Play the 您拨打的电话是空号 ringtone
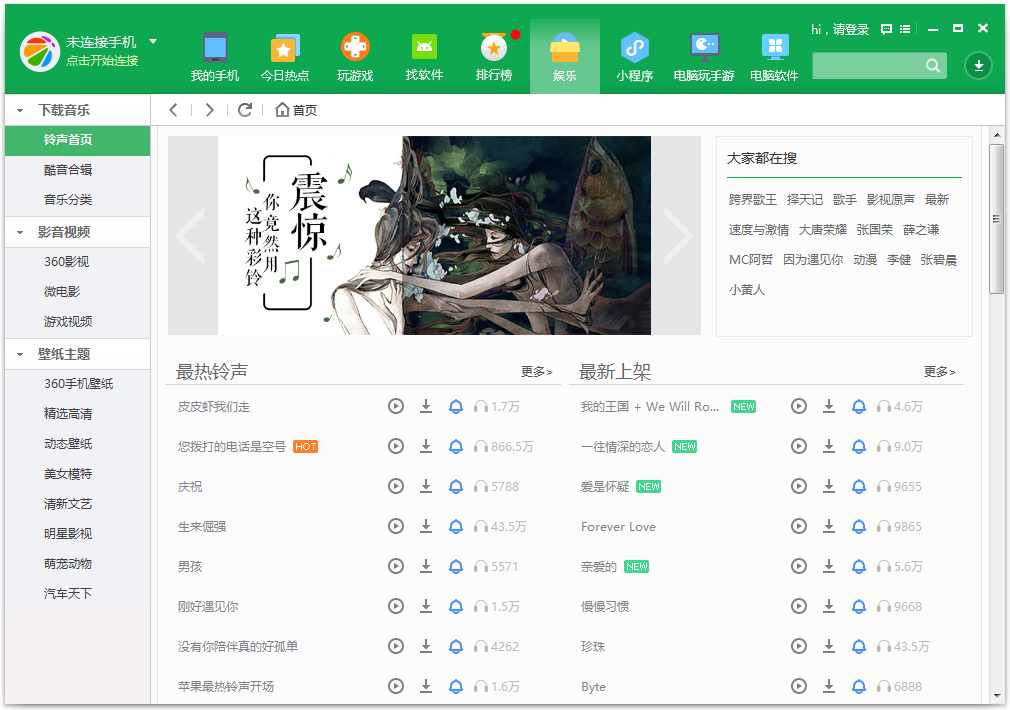This screenshot has height=710, width=1010. (x=395, y=446)
